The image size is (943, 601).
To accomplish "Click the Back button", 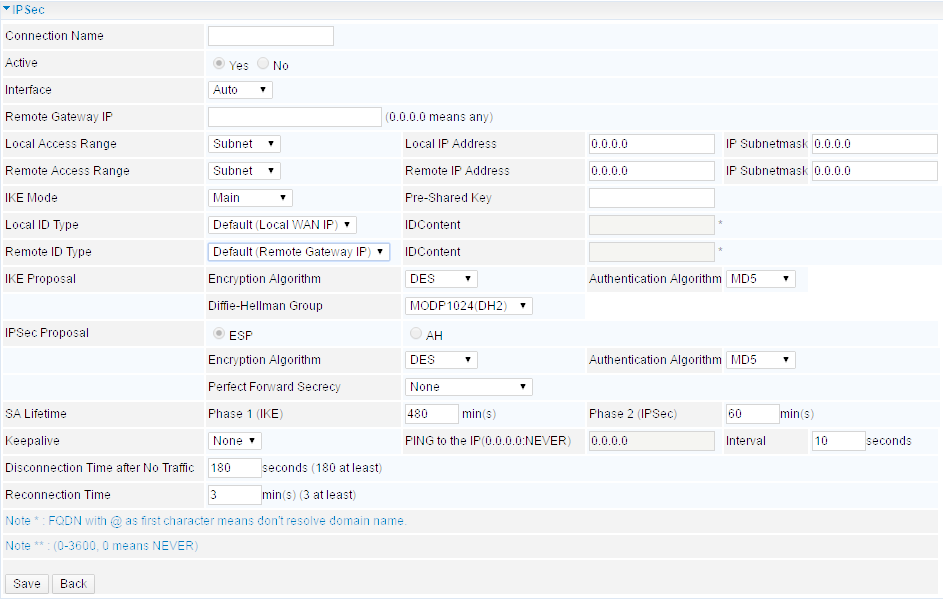I will pyautogui.click(x=73, y=584).
